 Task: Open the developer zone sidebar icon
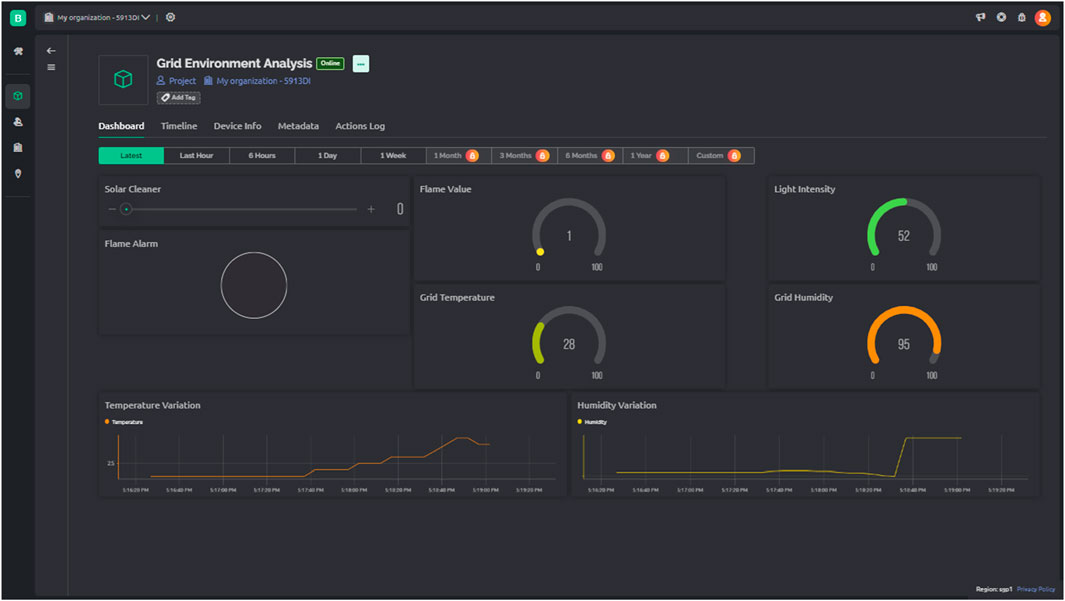[18, 52]
